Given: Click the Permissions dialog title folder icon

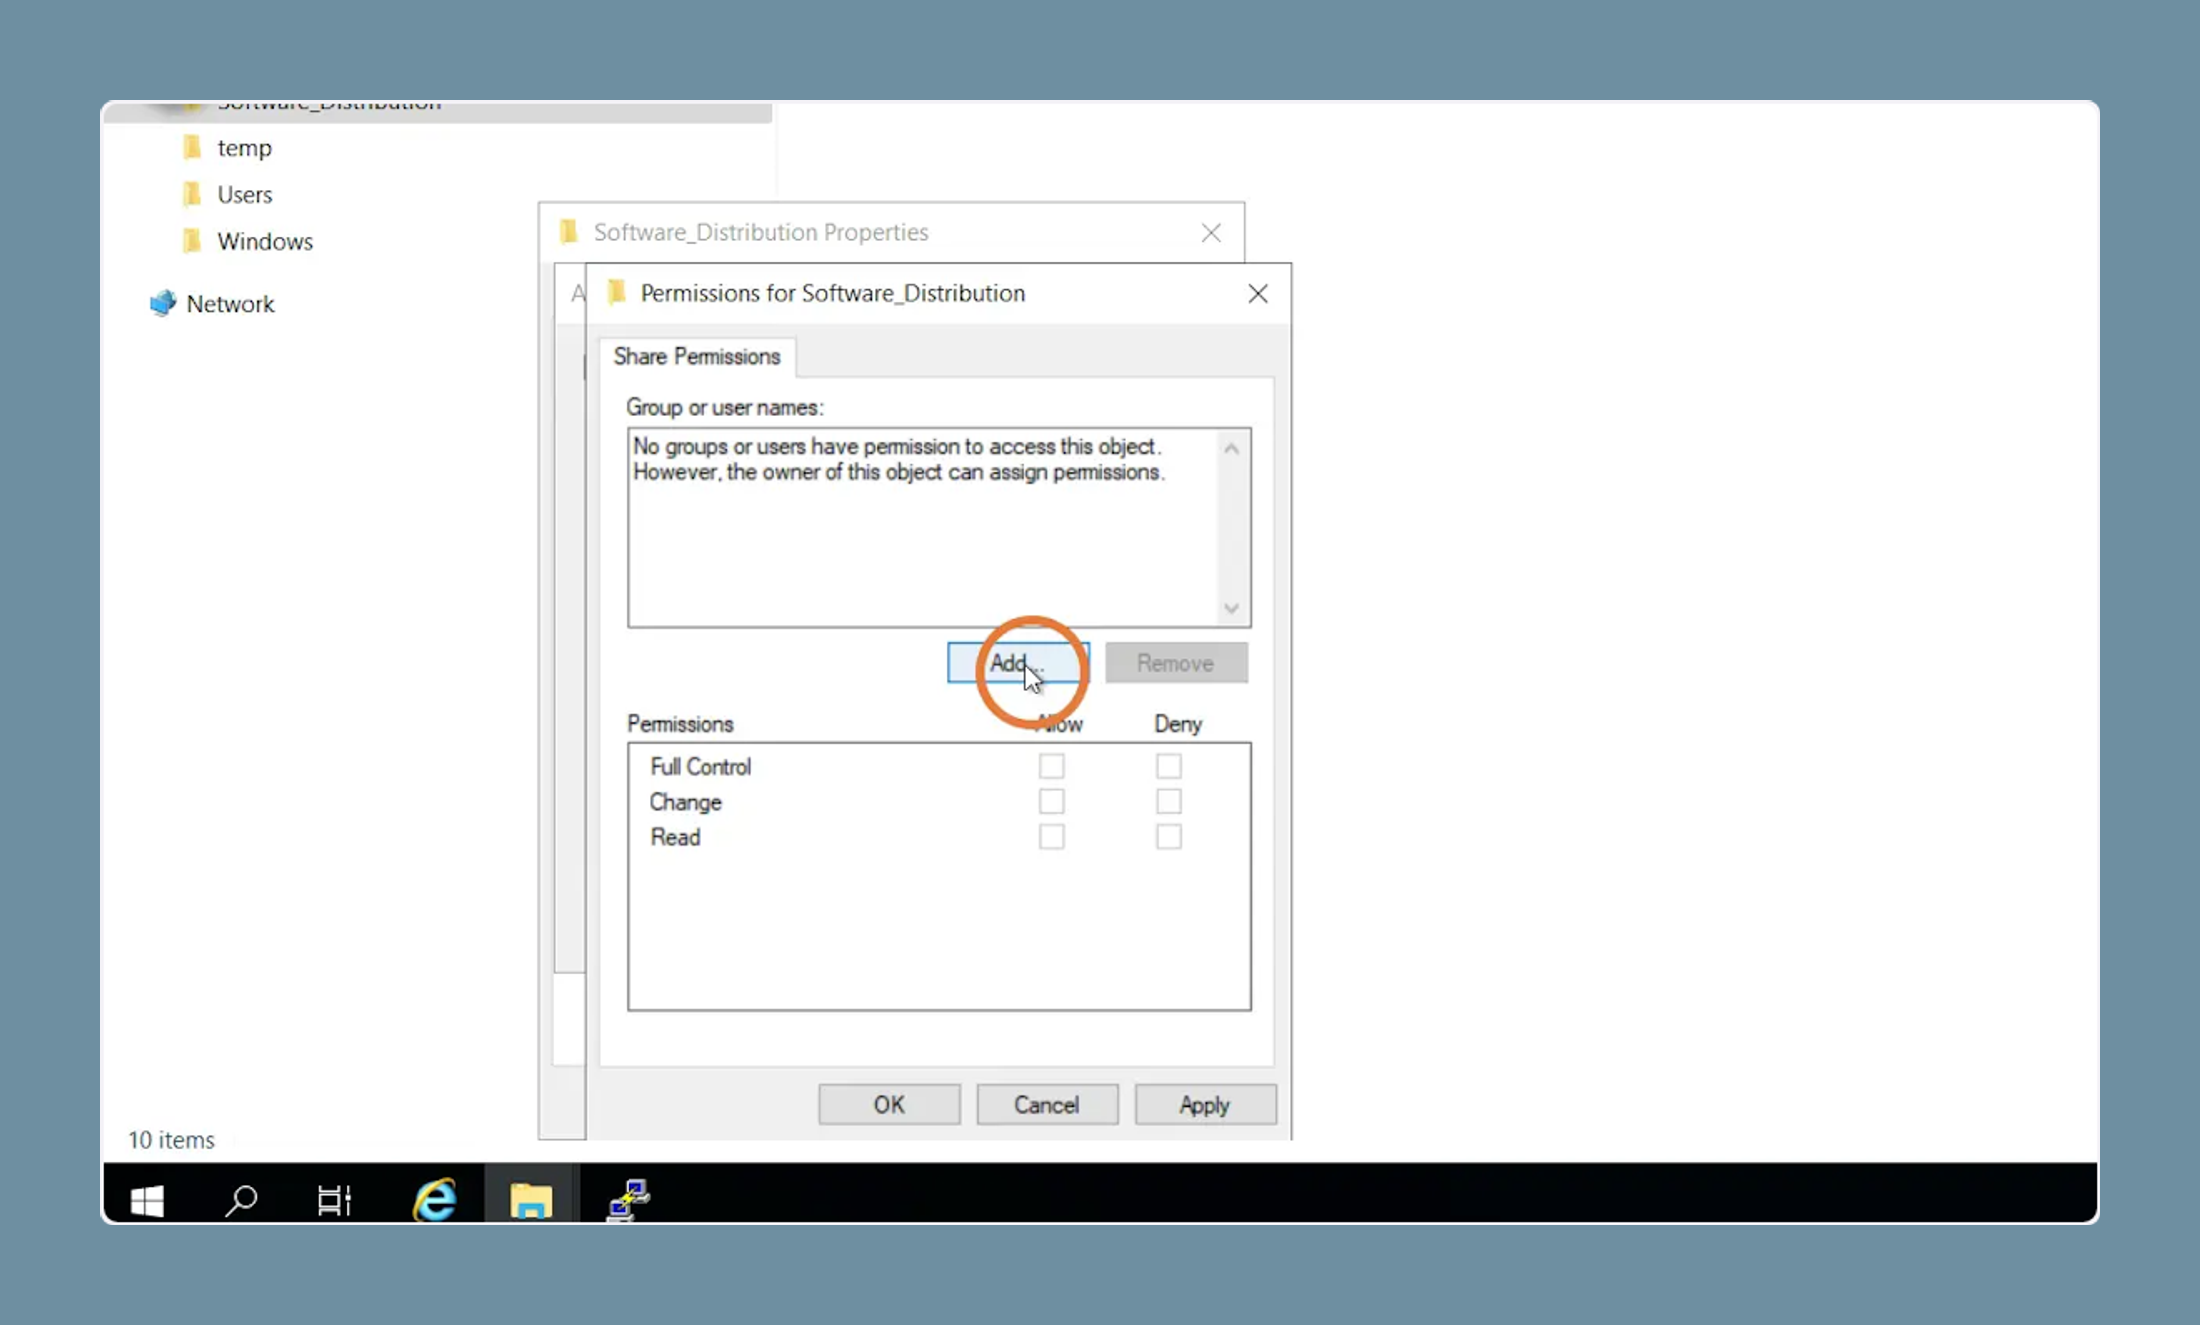Looking at the screenshot, I should (x=617, y=292).
